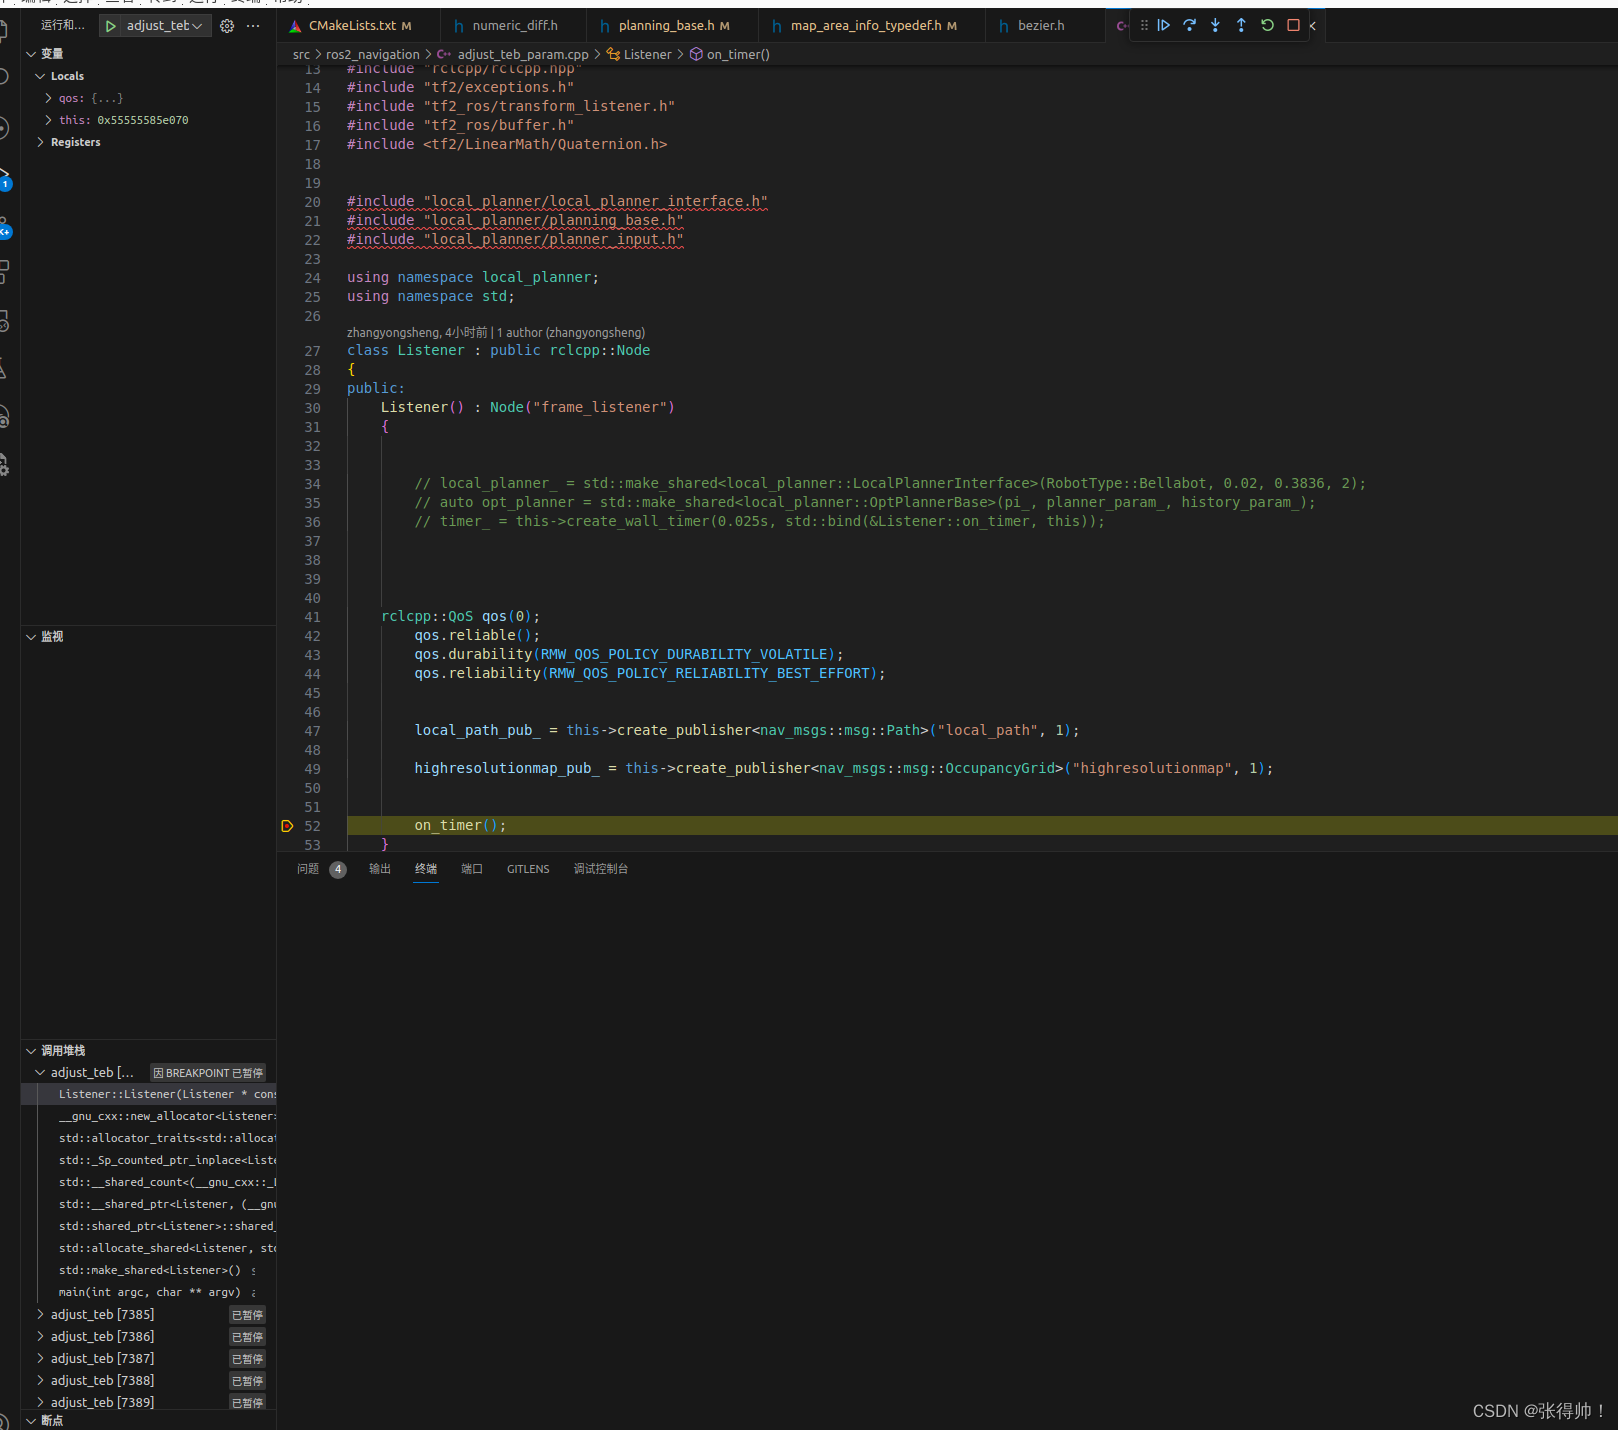Viewport: 1618px width, 1430px height.
Task: Click the green Restart debug icon
Action: (1267, 25)
